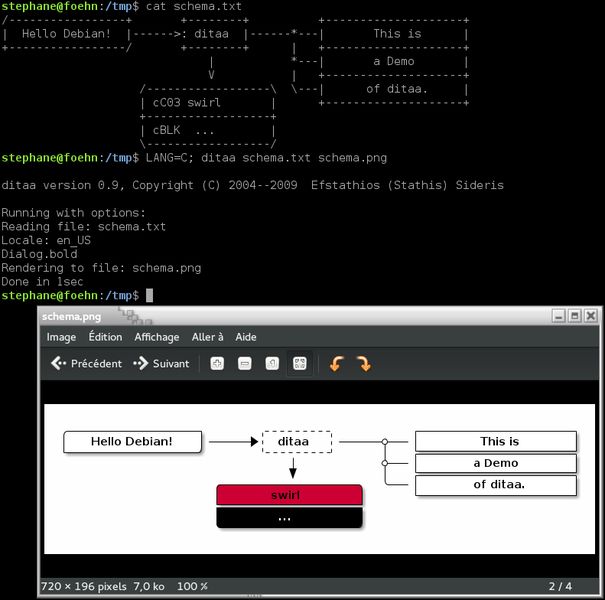Click the '2 / 4' image counter
Image resolution: width=605 pixels, height=600 pixels.
point(560,586)
